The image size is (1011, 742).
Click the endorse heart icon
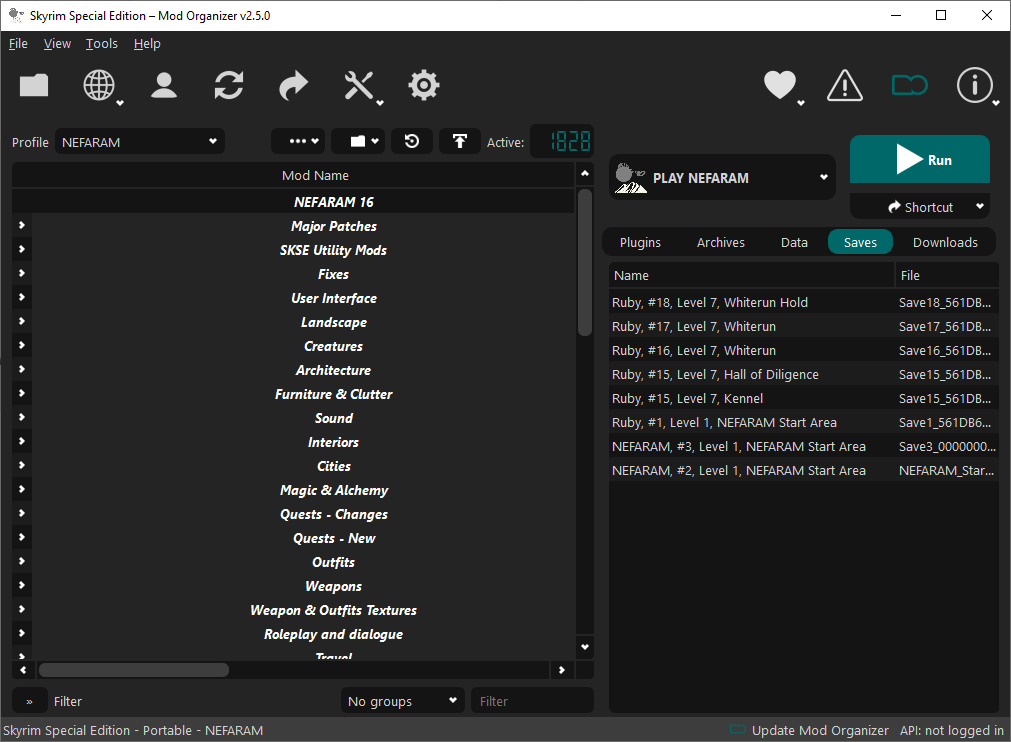780,85
